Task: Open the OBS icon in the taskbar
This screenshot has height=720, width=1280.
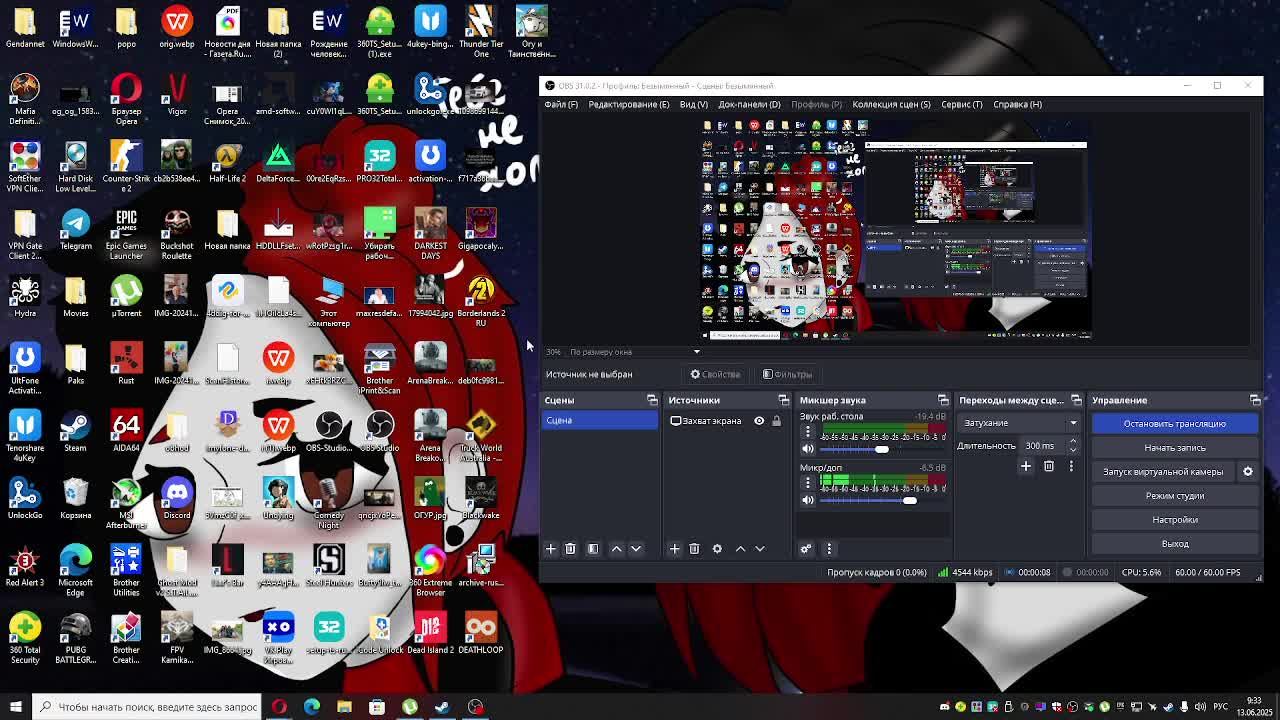Action: [475, 707]
